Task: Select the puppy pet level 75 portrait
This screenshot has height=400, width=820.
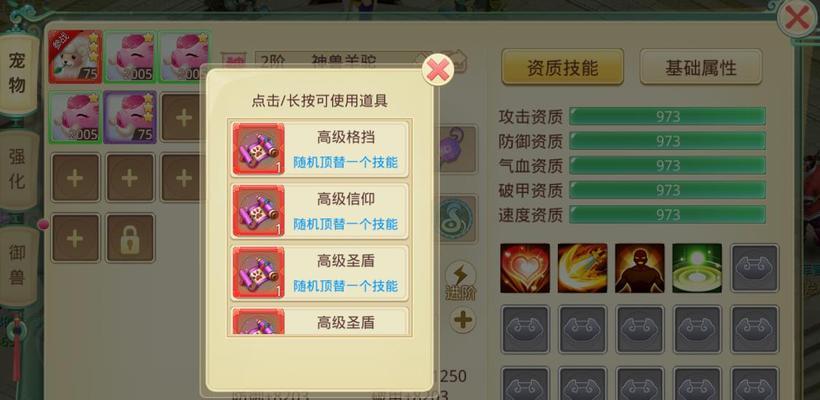Action: coord(75,57)
